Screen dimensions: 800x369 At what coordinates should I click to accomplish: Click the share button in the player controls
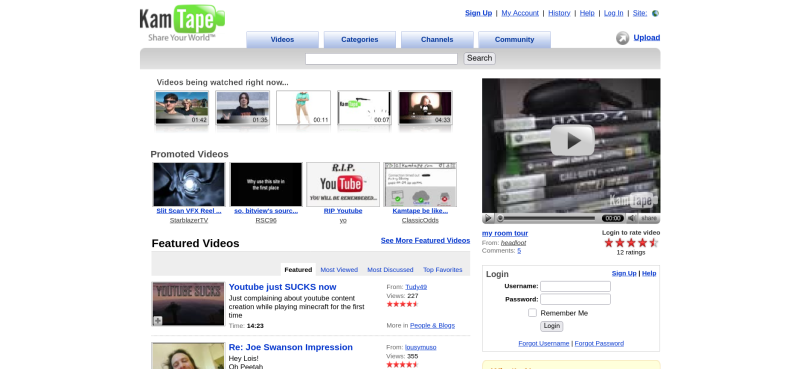coord(649,218)
